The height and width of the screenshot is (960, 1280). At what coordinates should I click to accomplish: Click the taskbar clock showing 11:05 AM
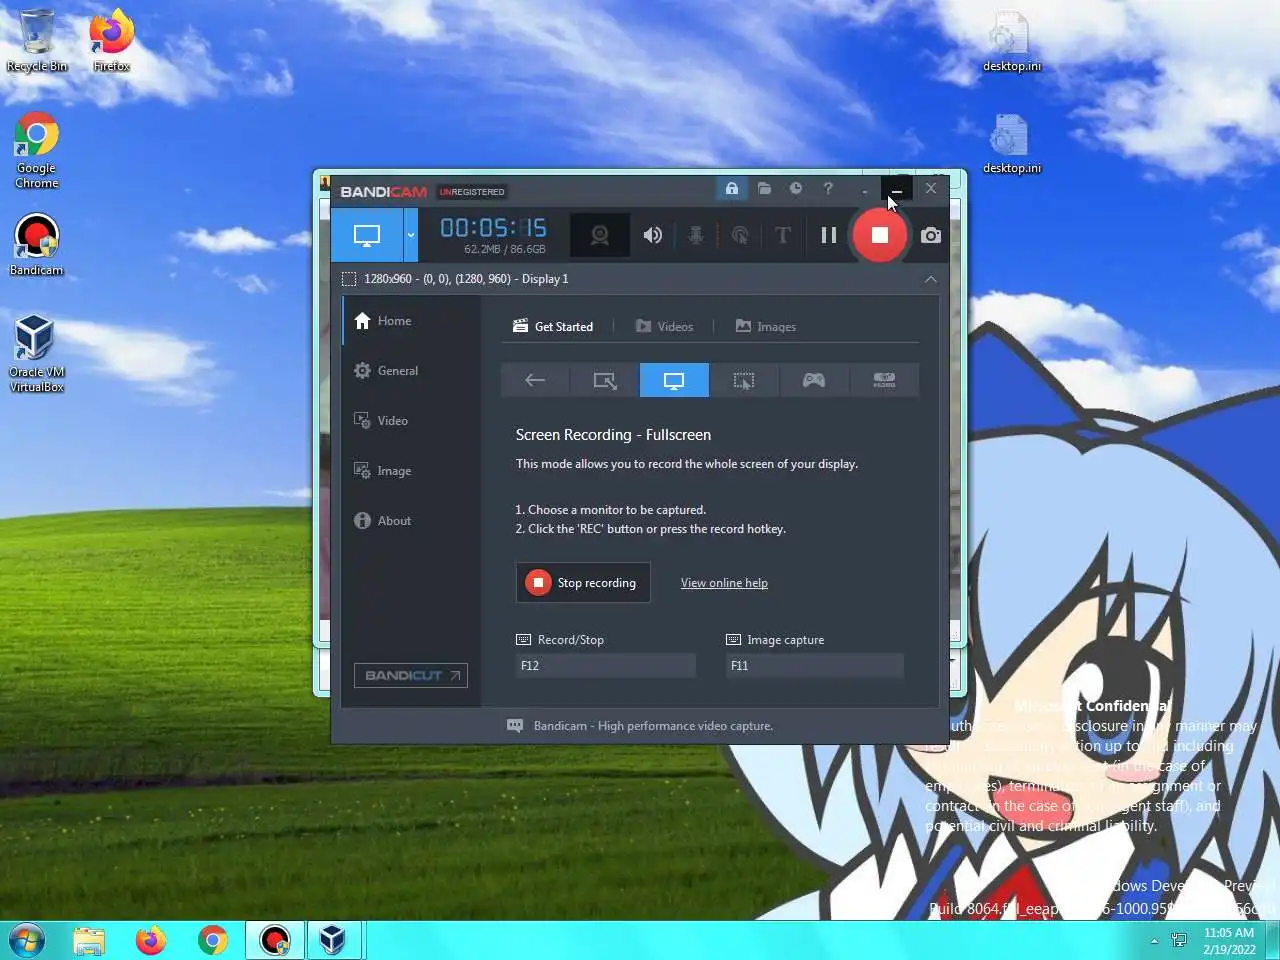[1229, 941]
